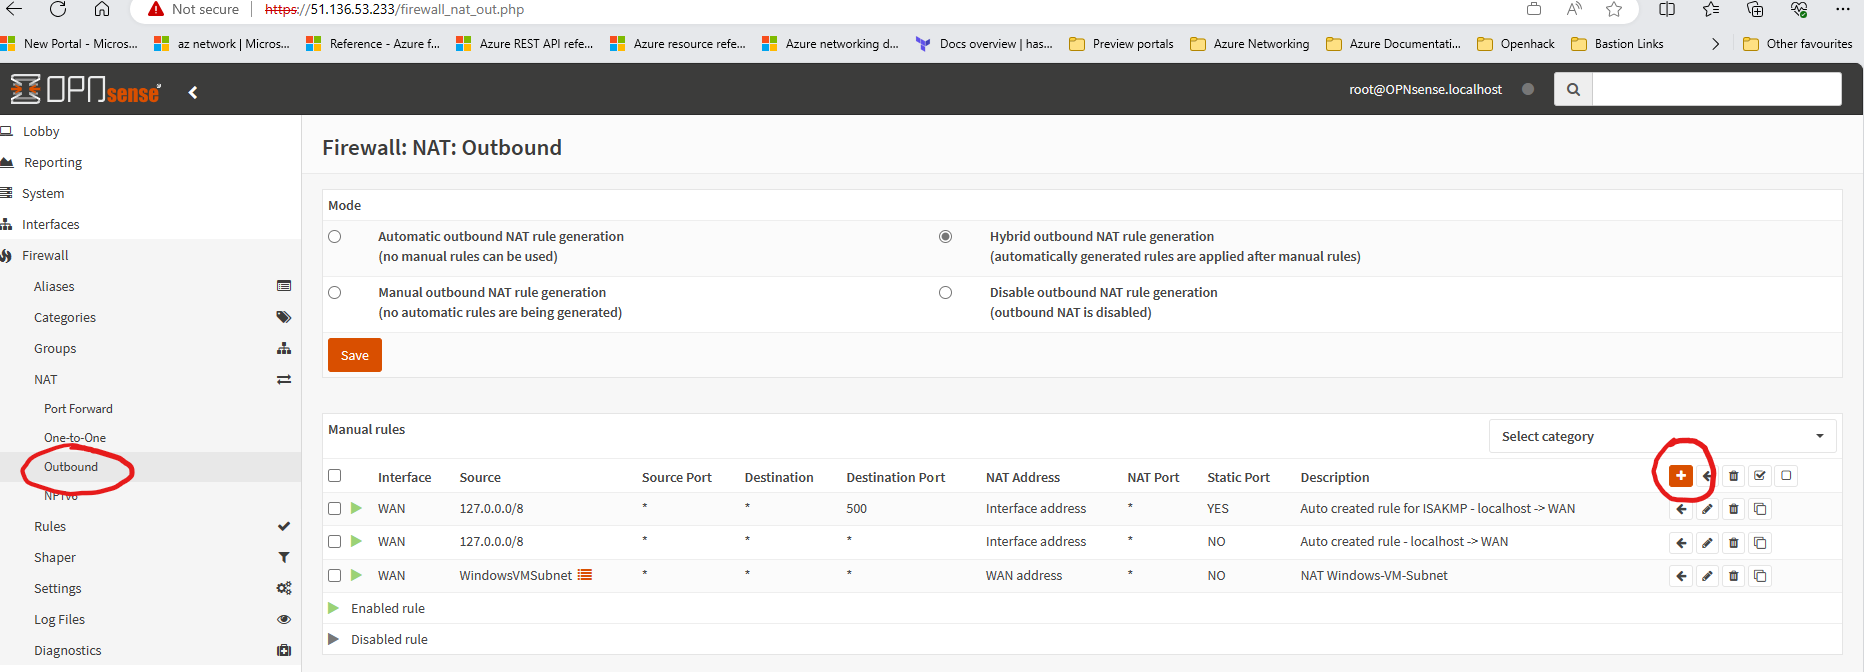
Task: Add a new outbound NAT rule
Action: tap(1680, 476)
